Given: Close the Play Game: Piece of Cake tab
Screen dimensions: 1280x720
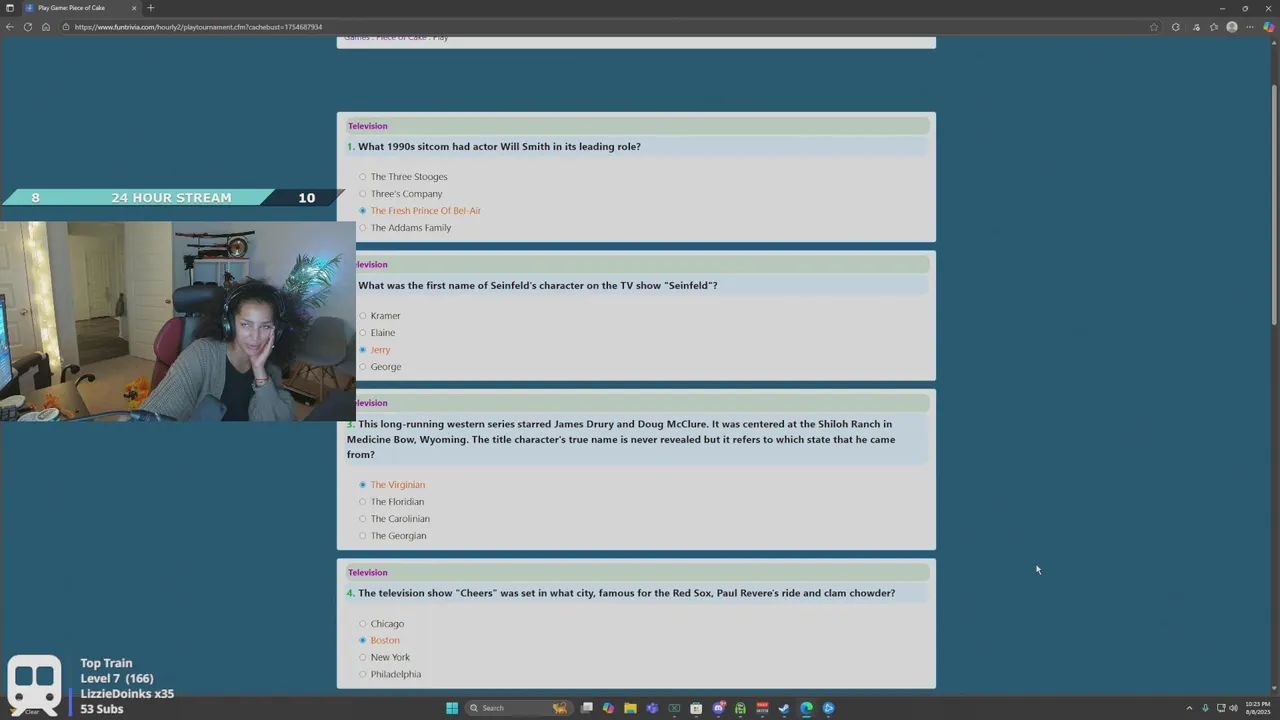Looking at the screenshot, I should coord(134,8).
